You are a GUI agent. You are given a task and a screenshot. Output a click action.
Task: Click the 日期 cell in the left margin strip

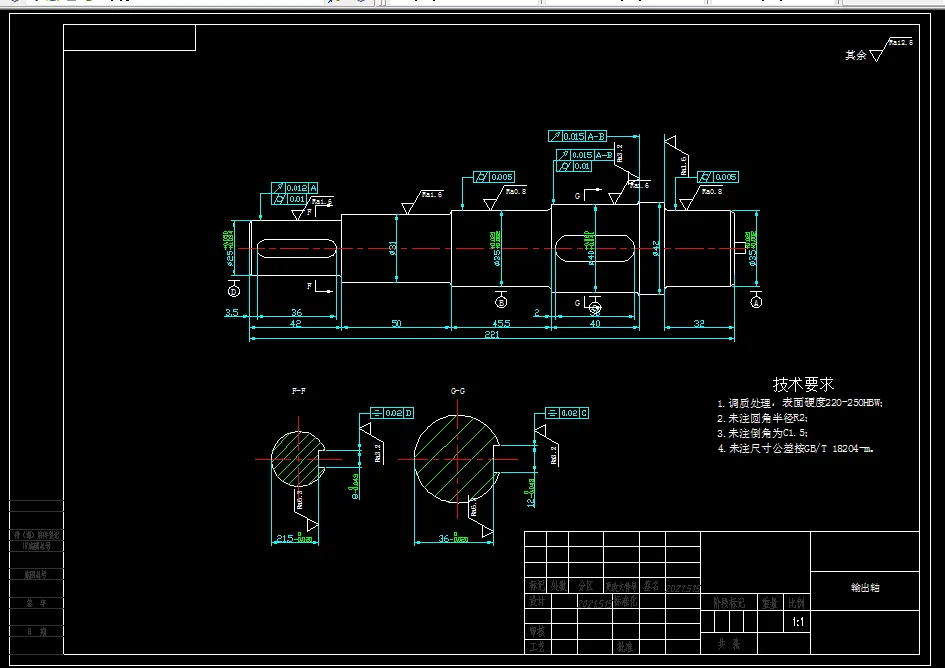point(36,632)
